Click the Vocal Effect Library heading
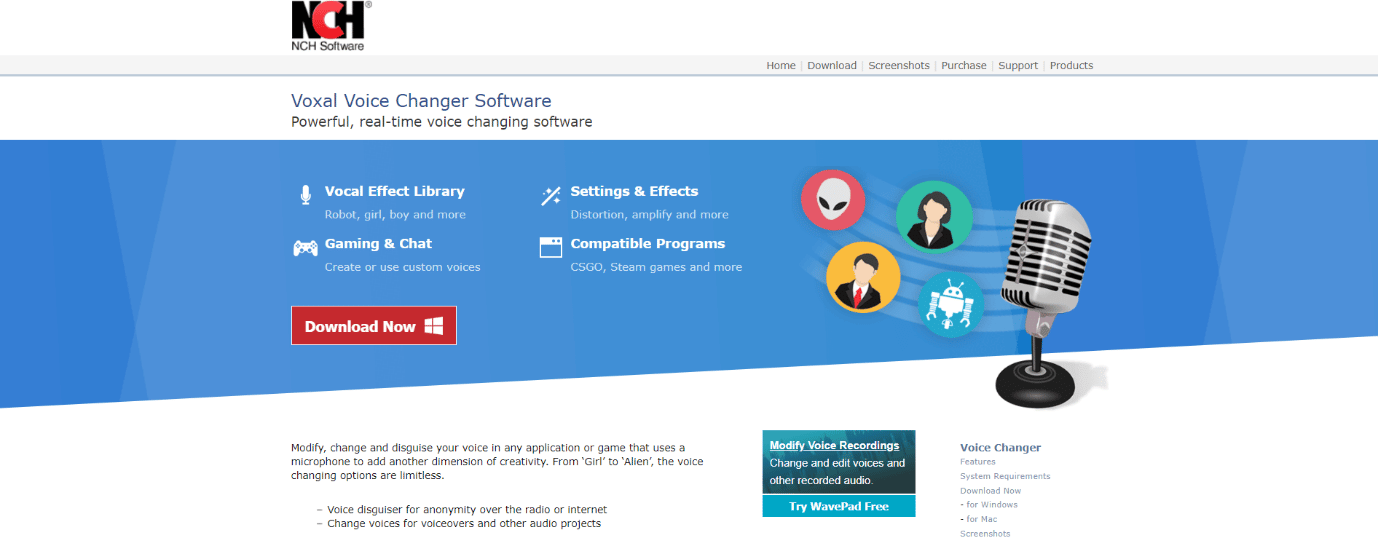 click(395, 191)
